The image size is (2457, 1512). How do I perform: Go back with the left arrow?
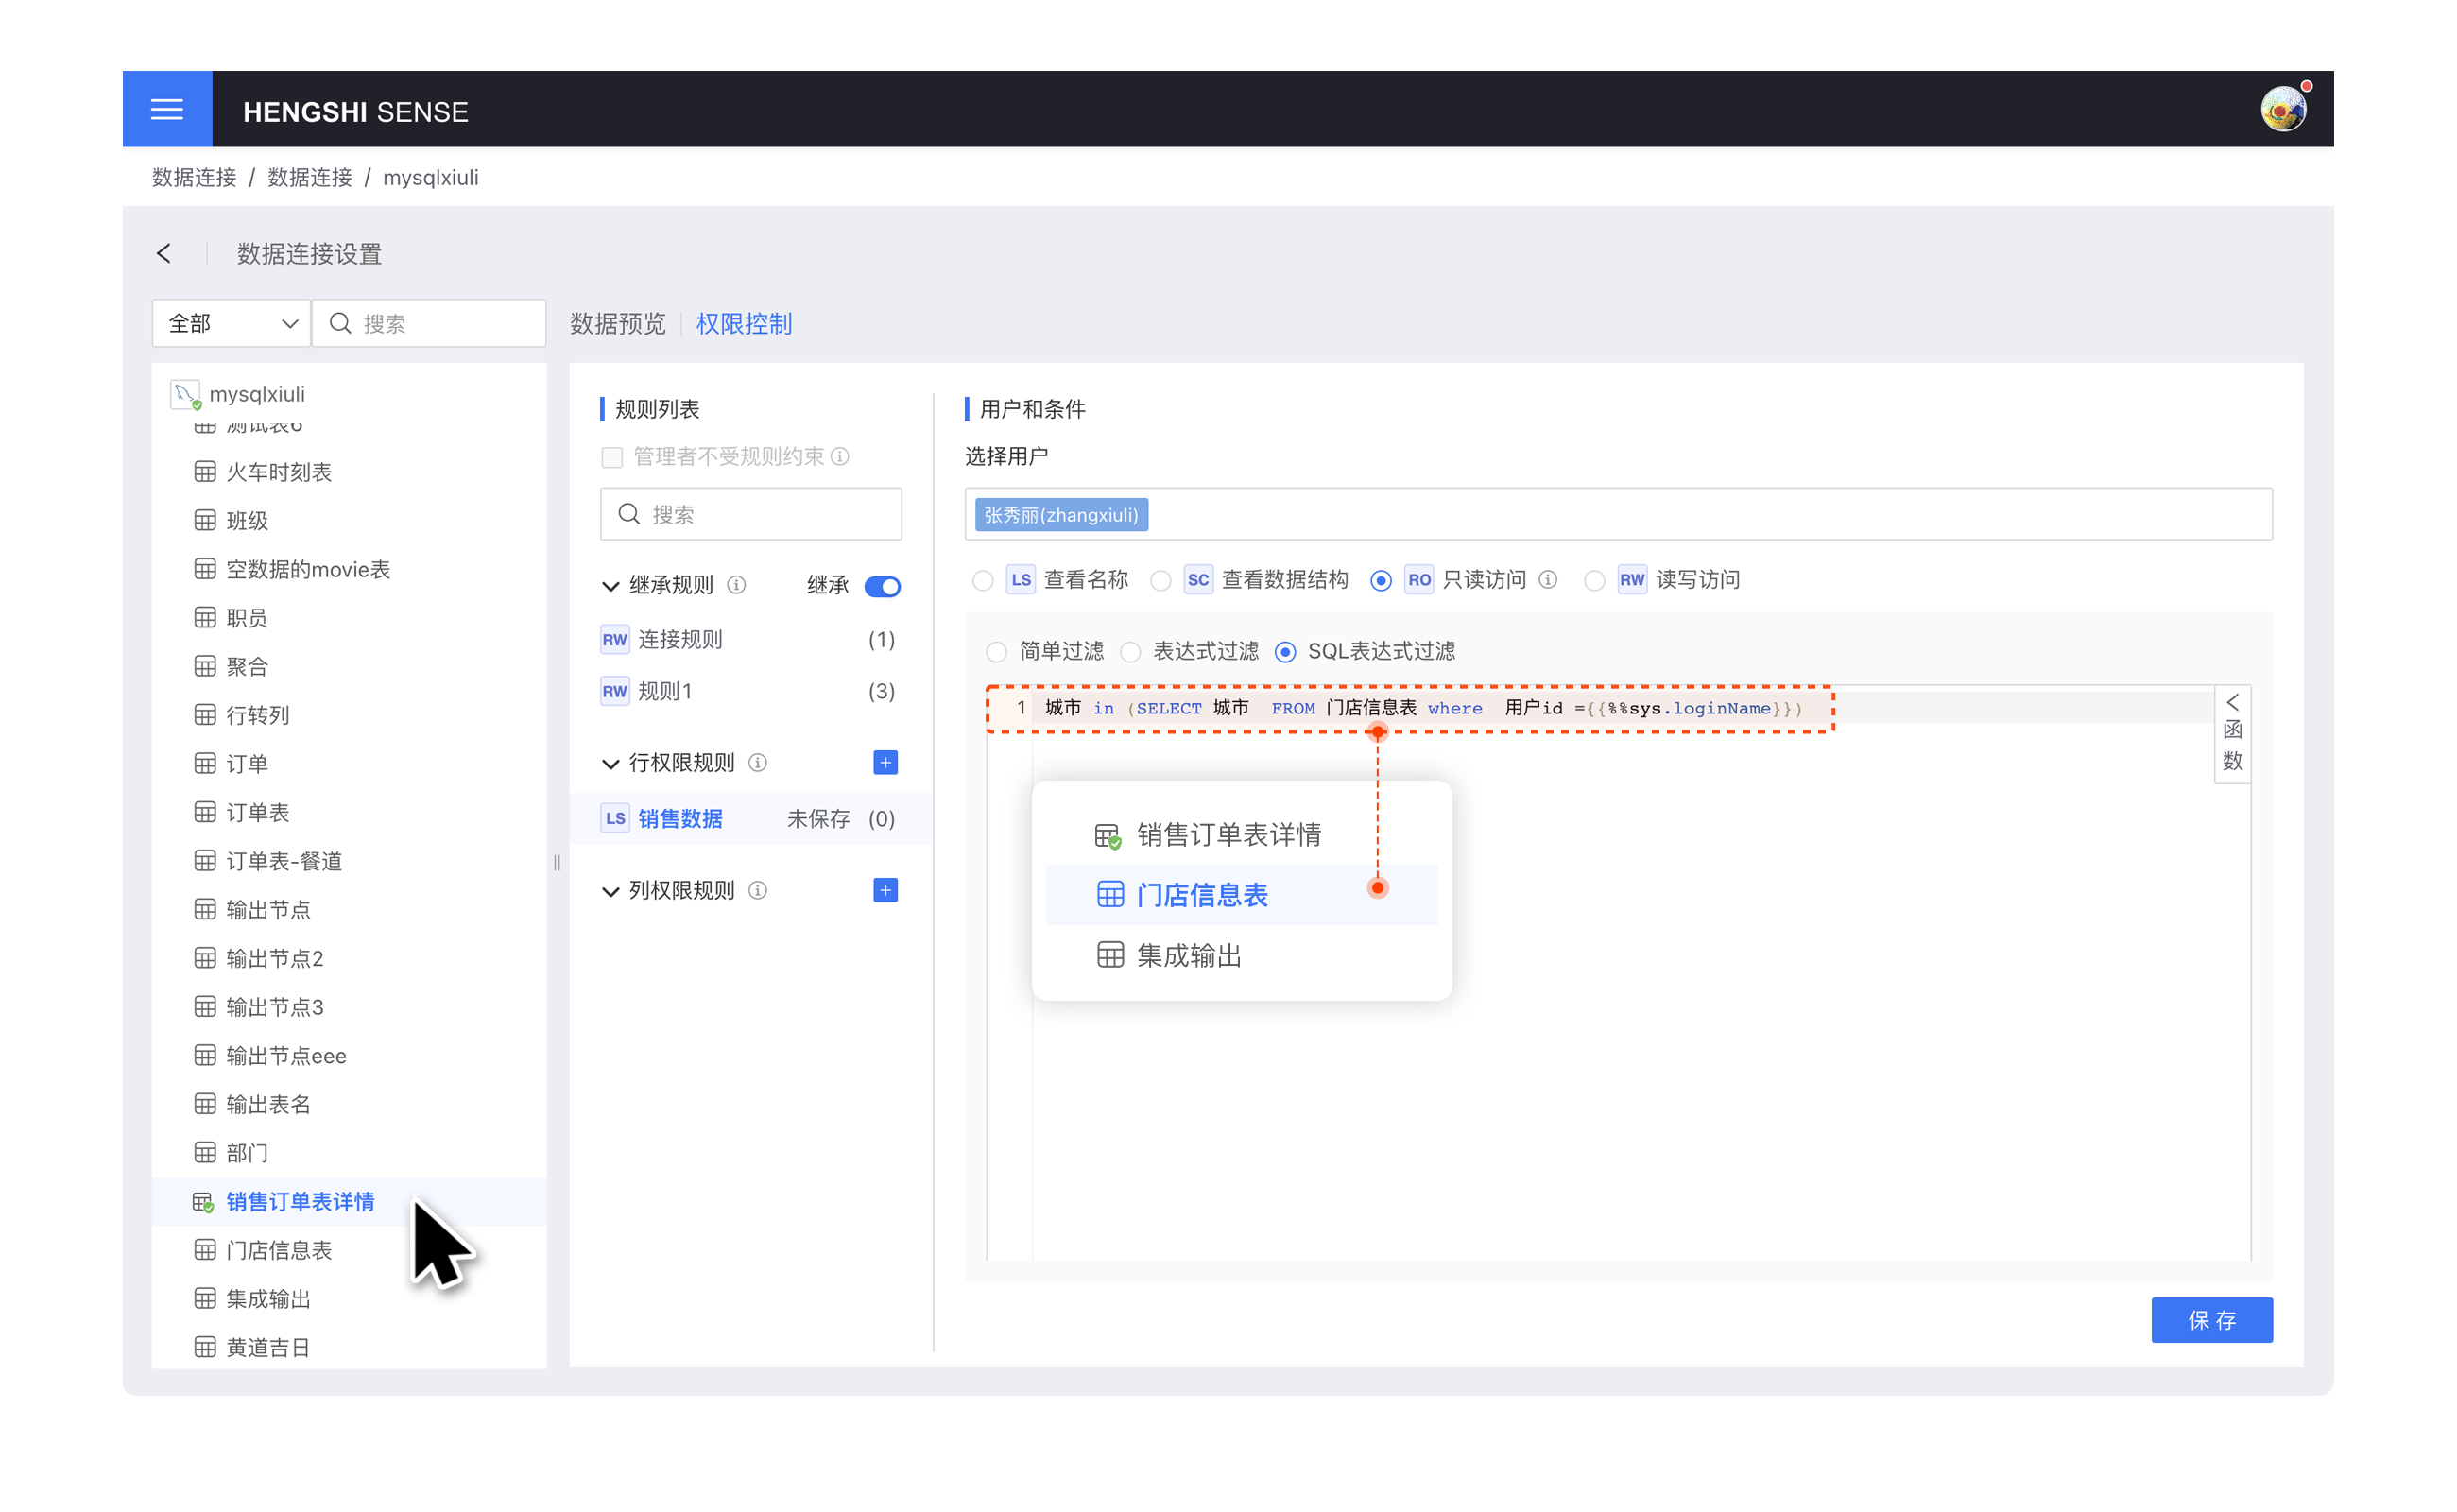(164, 253)
